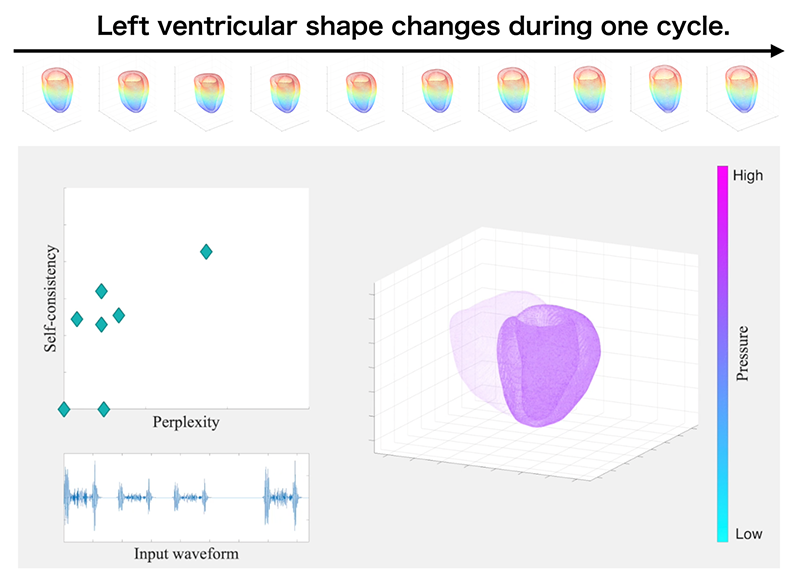Viewport: 800px width, 578px height.
Task: Click the highest diamond marker in scatter plot
Action: pos(206,252)
